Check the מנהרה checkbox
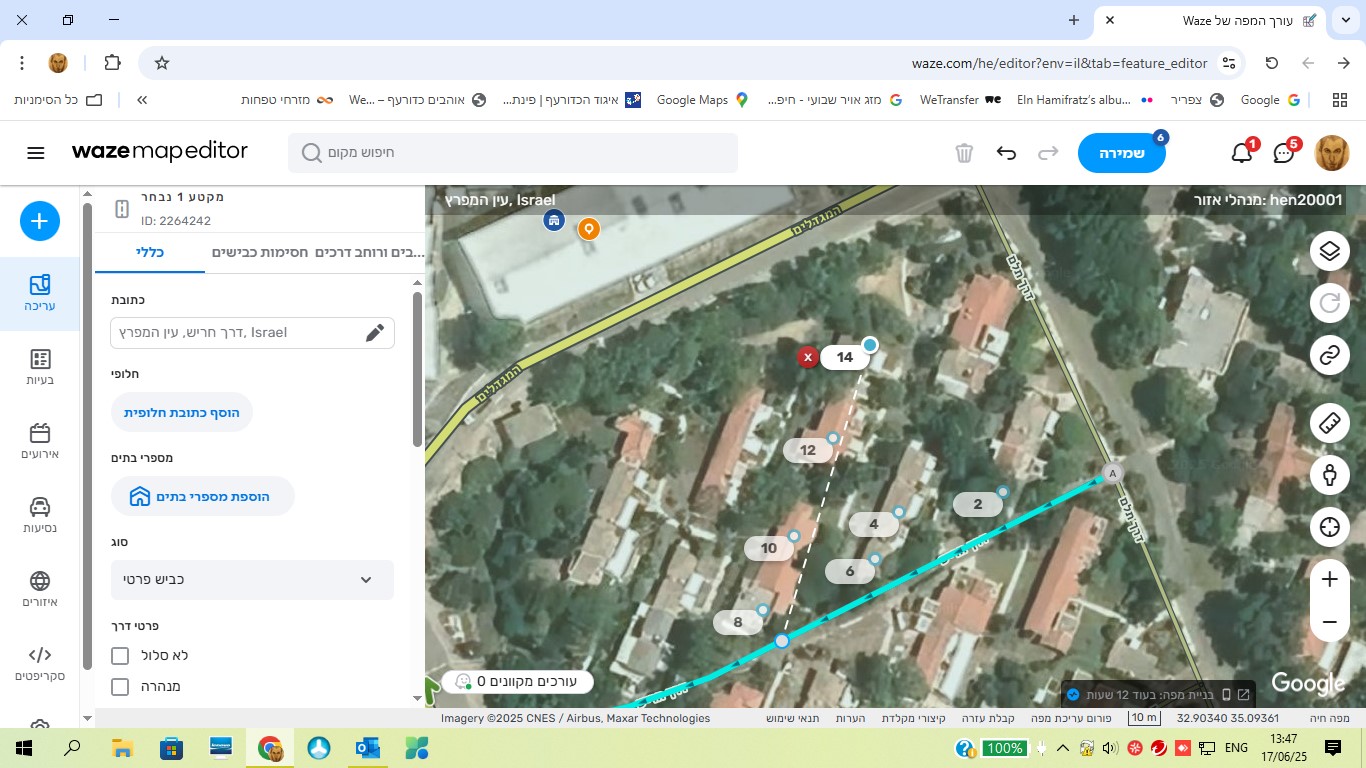The height and width of the screenshot is (768, 1366). point(121,687)
